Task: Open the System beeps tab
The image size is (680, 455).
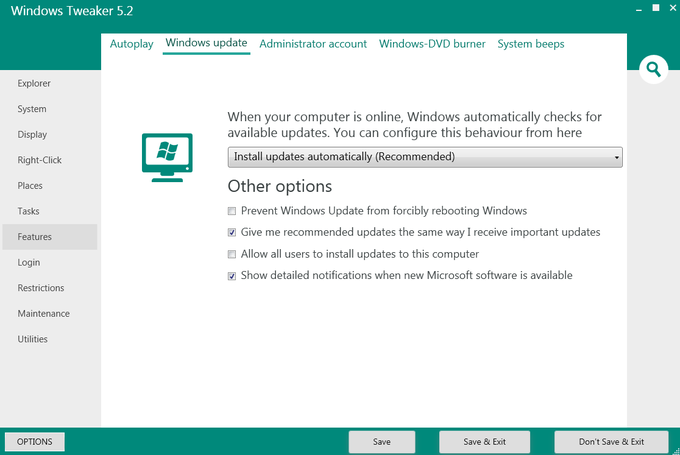Action: coord(531,44)
